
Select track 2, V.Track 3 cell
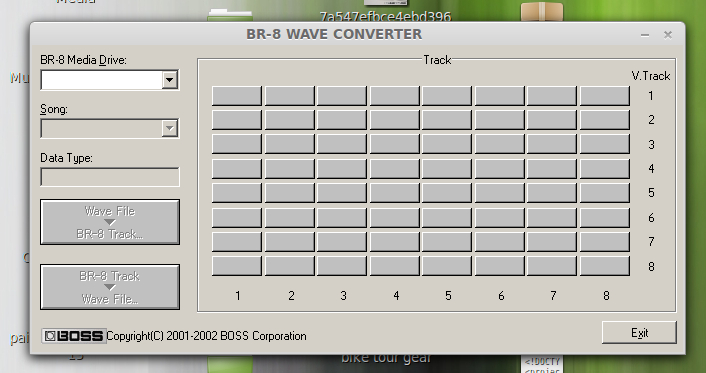[x=290, y=145]
